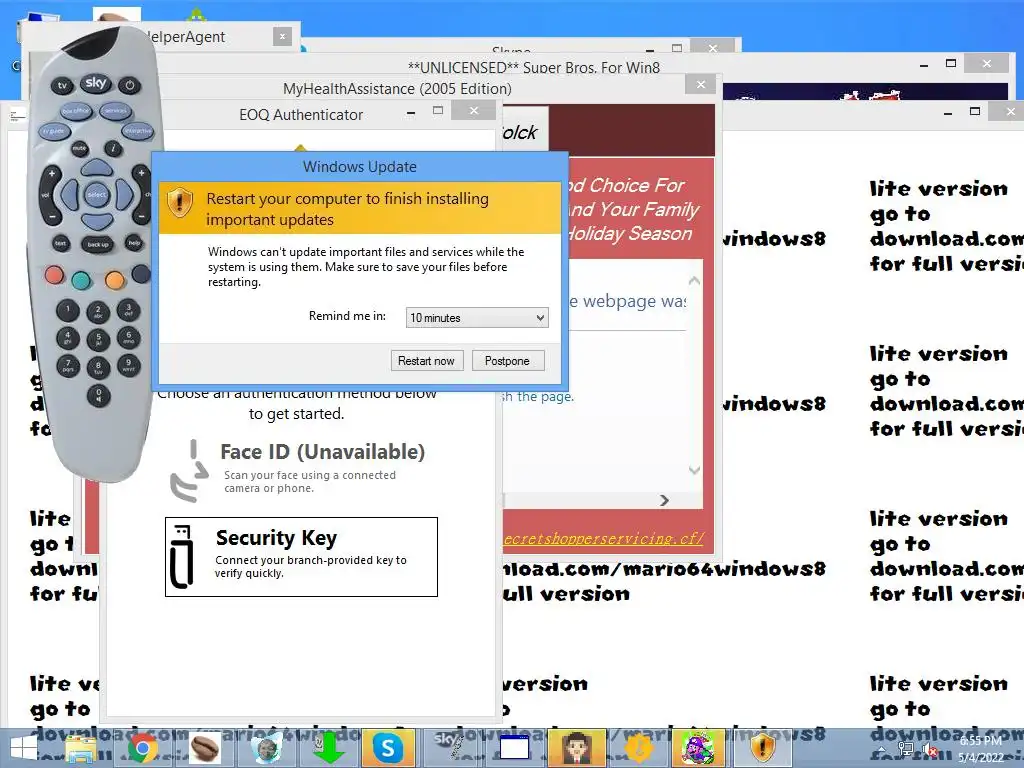This screenshot has height=768, width=1024.
Task: Click the muted volume tray icon
Action: [x=930, y=751]
